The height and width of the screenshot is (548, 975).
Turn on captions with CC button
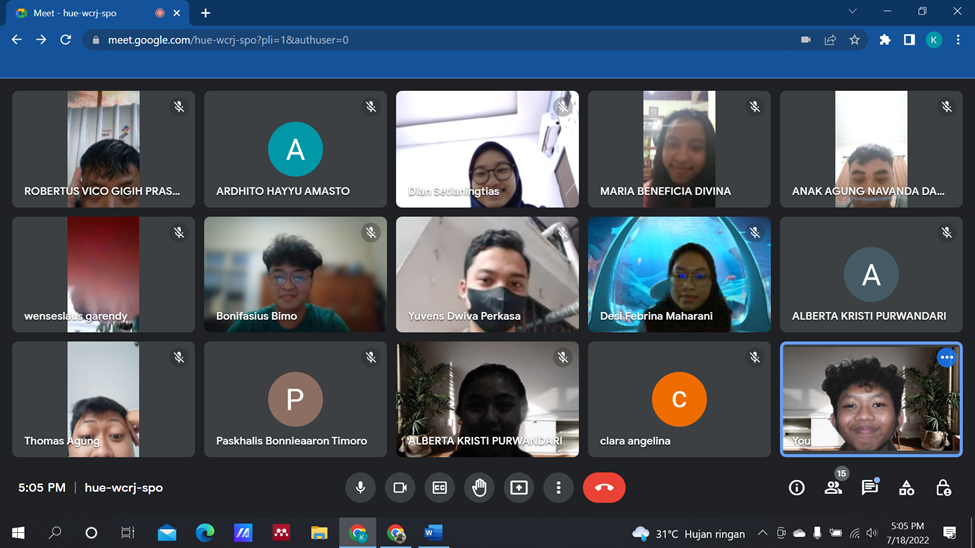point(440,488)
